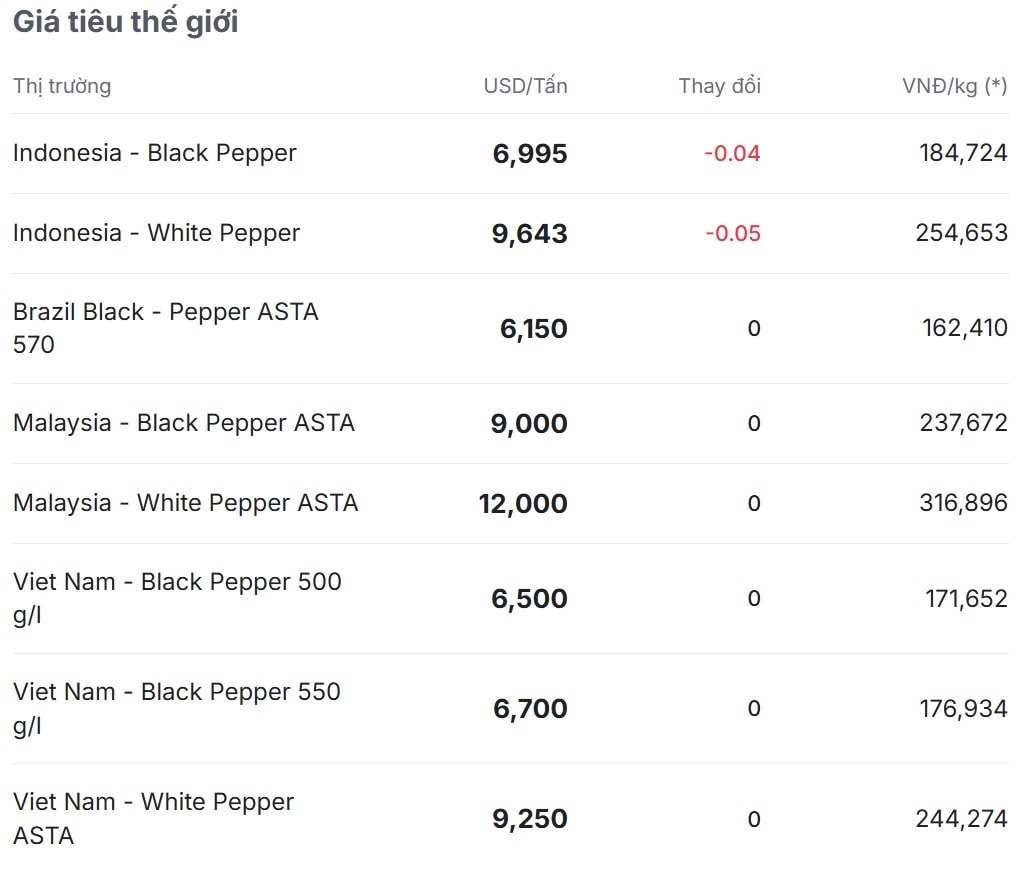Screen dimensions: 1020x871
Task: Select the "VNĐ/kg (*)" column header
Action: click(954, 86)
